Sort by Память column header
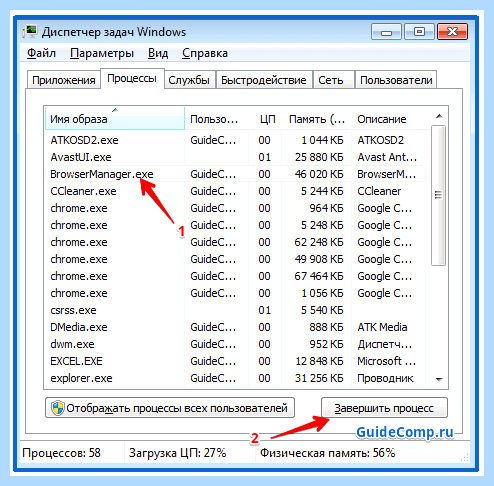The height and width of the screenshot is (486, 494). [317, 119]
